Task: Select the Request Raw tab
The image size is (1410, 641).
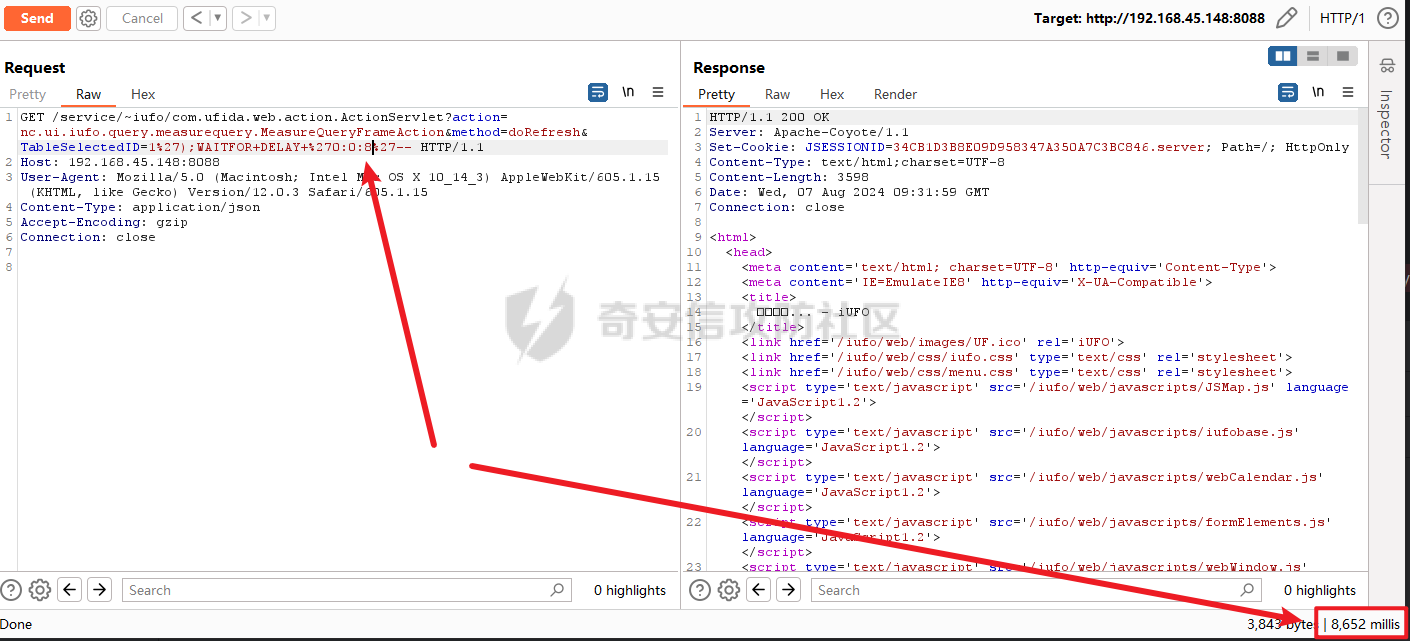Action: pos(89,94)
